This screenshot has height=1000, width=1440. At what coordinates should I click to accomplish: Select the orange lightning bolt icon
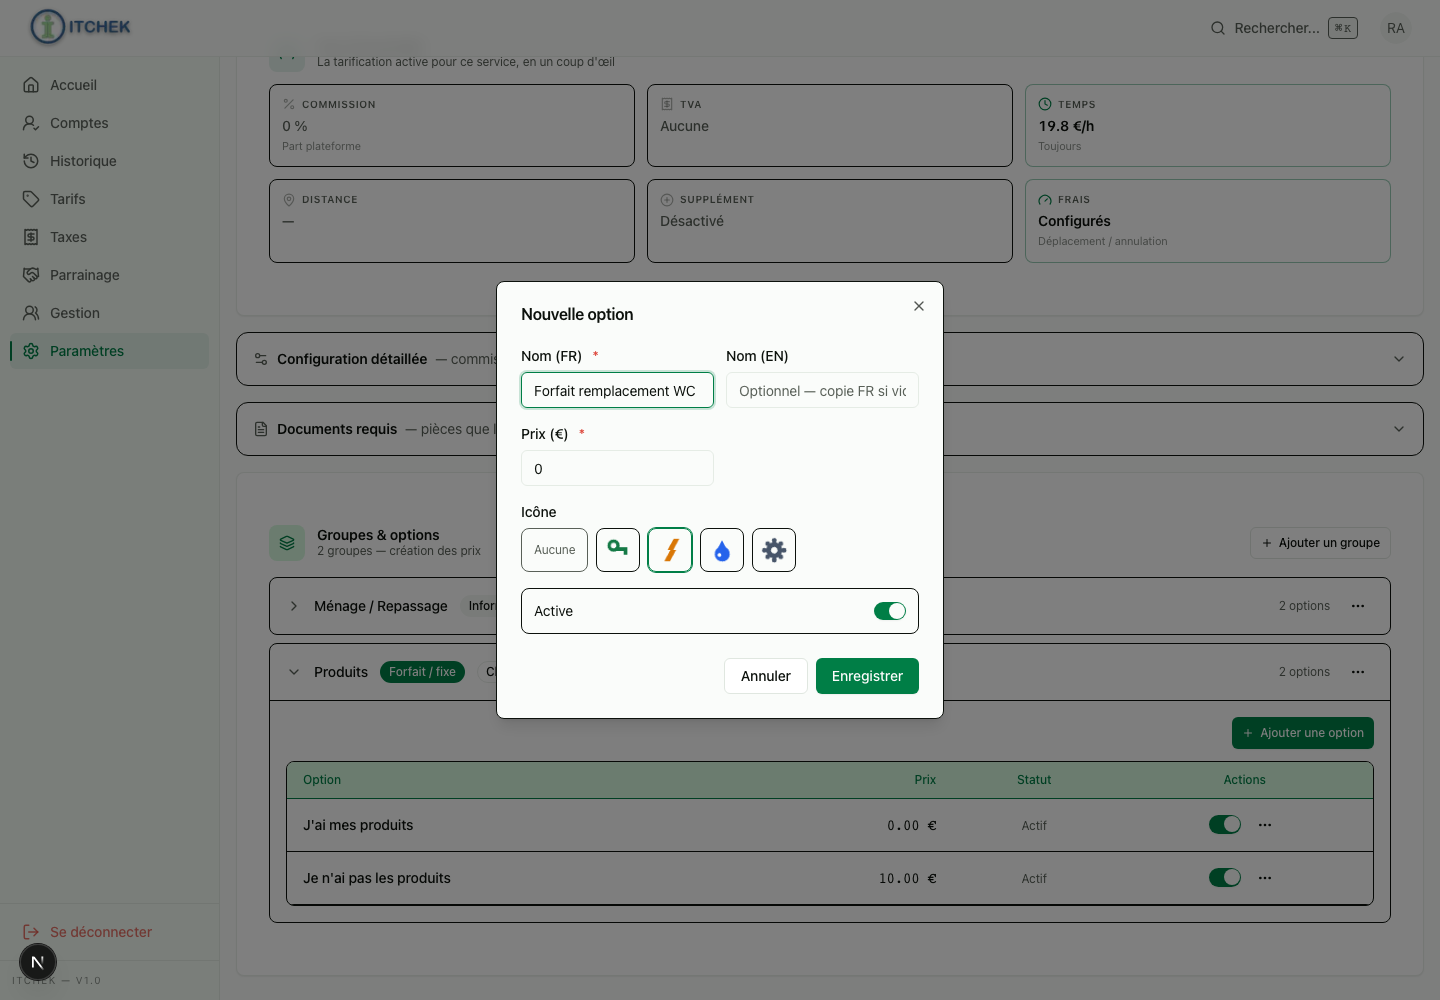pos(670,550)
